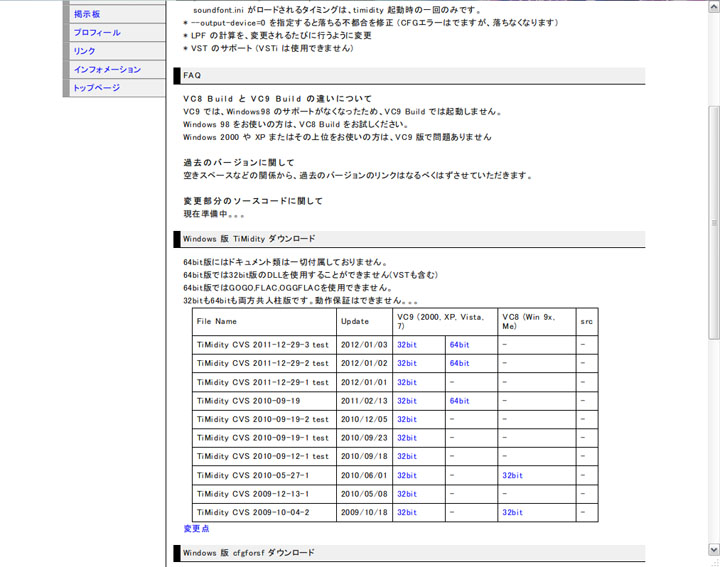This screenshot has width=720, height=567.
Task: Click the File Name column header
Action: point(264,321)
